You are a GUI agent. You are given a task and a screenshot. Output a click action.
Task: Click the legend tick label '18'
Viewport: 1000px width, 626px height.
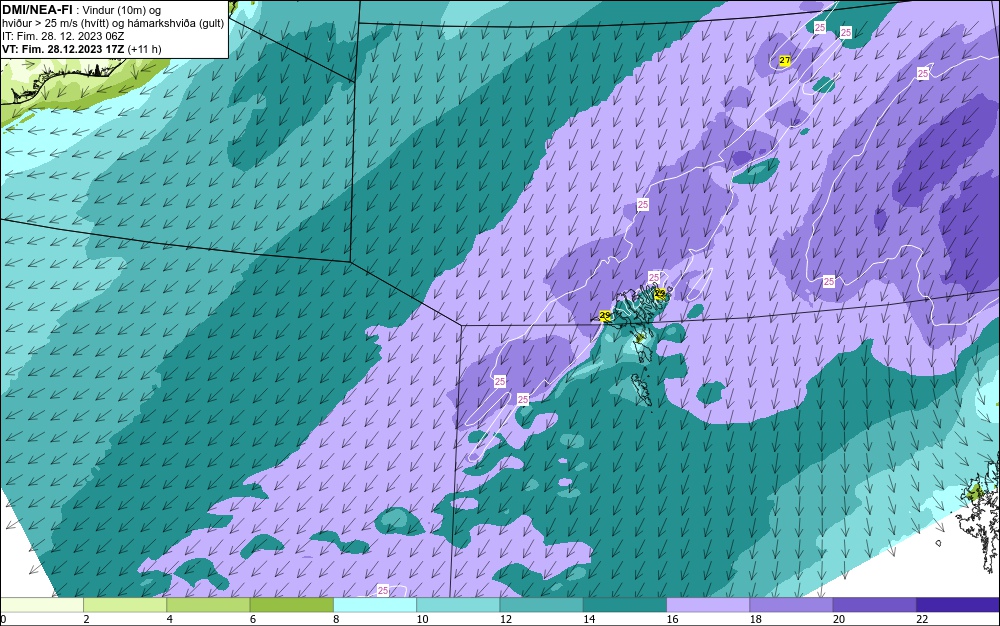point(755,619)
